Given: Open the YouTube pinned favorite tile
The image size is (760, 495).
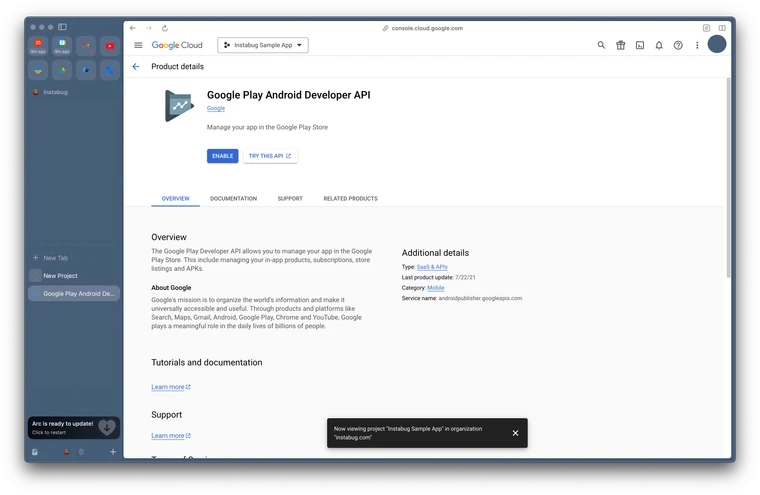Looking at the screenshot, I should (x=109, y=46).
